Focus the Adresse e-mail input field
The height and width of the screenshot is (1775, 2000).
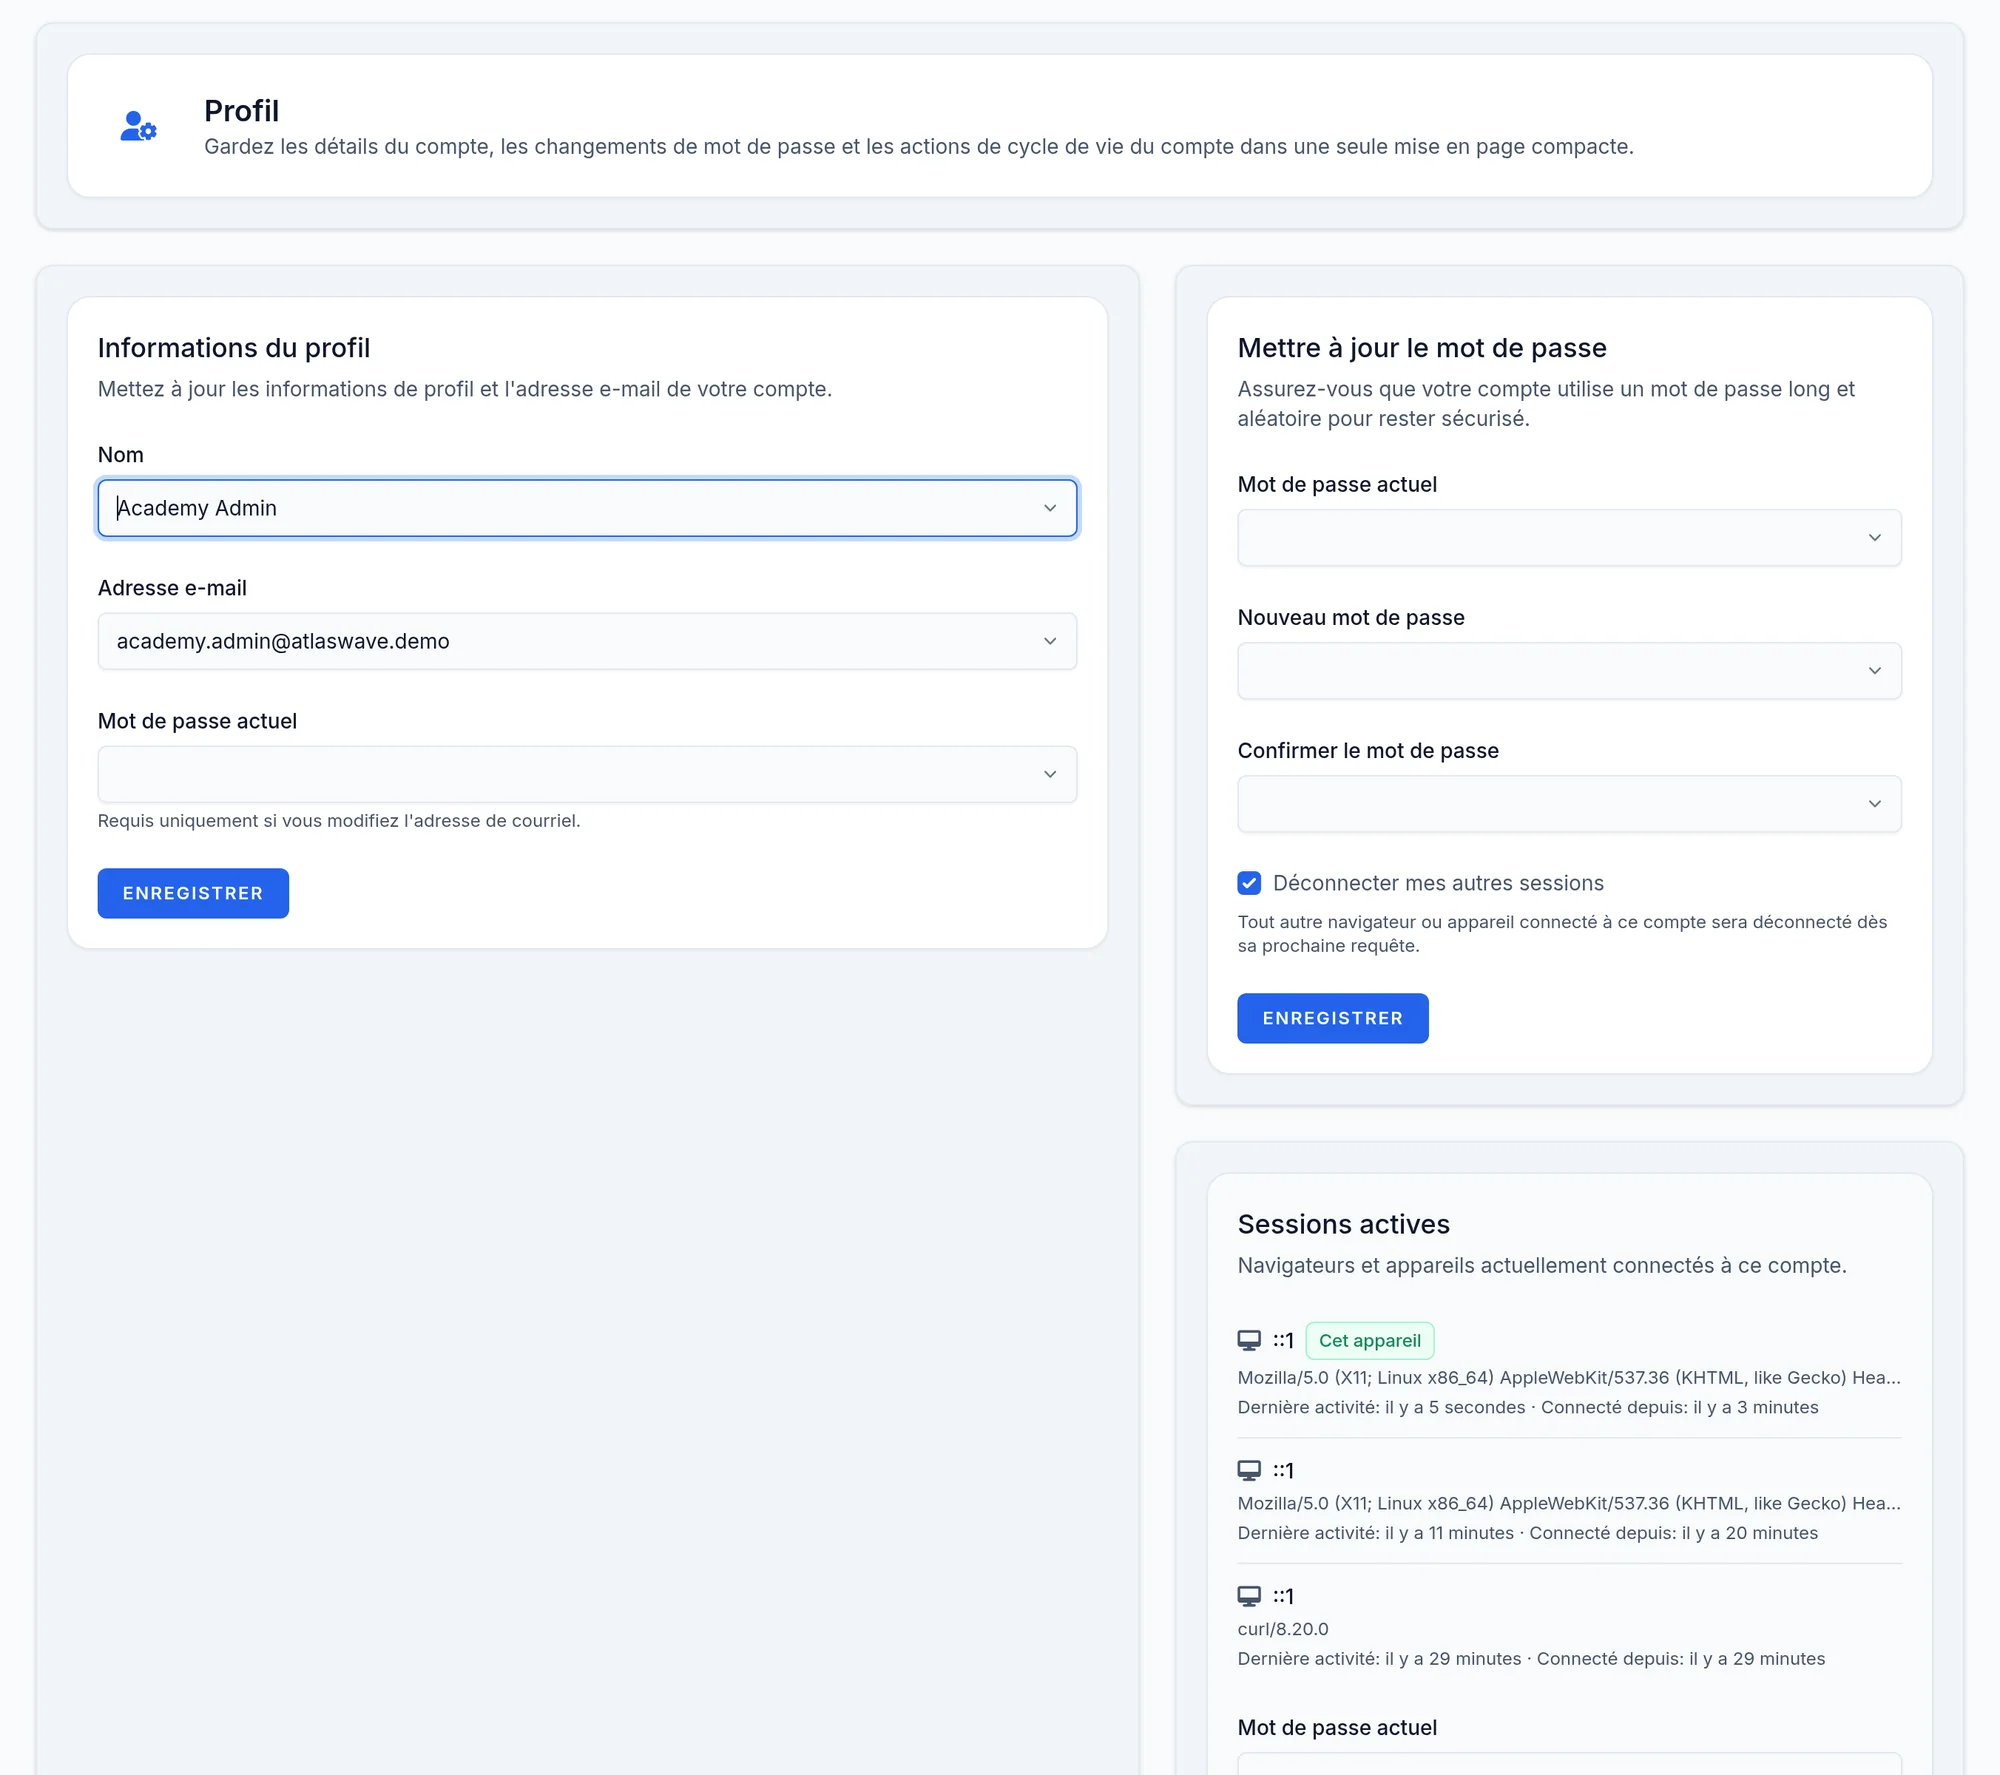point(587,641)
